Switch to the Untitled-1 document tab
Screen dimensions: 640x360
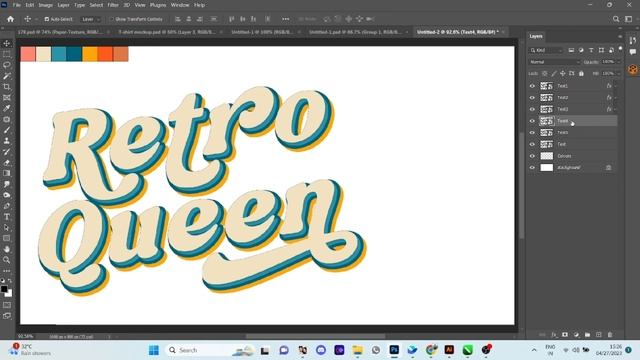click(x=262, y=32)
